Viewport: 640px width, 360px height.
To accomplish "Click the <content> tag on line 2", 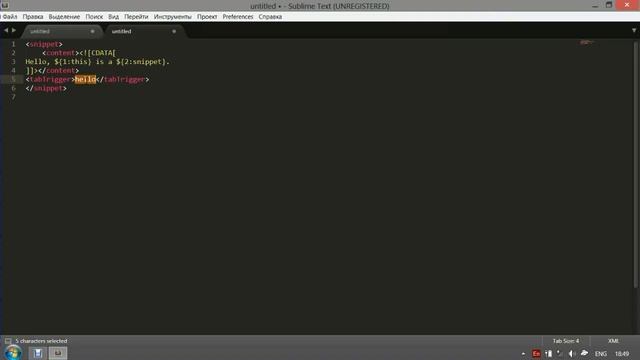I will 60,53.
